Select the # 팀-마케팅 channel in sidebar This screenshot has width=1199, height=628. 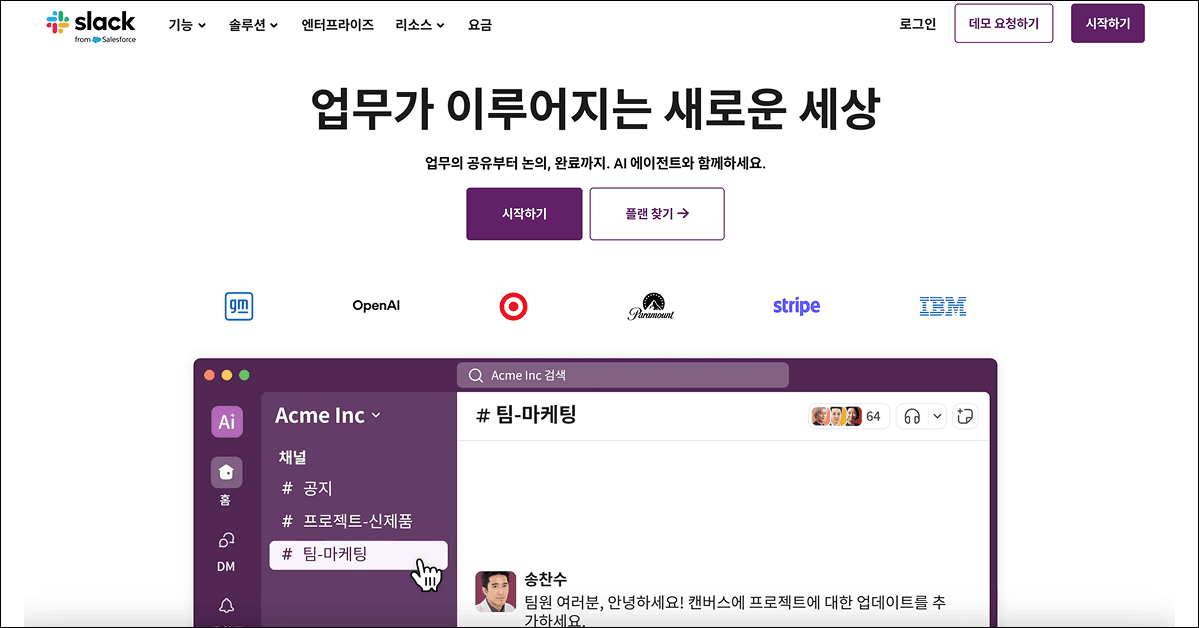pyautogui.click(x=358, y=555)
